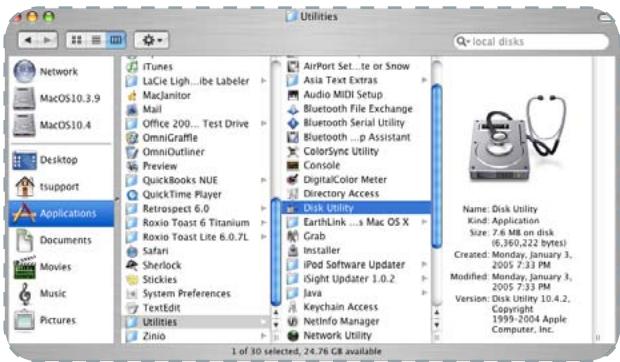Open the Desktop sidebar item

tap(45, 160)
